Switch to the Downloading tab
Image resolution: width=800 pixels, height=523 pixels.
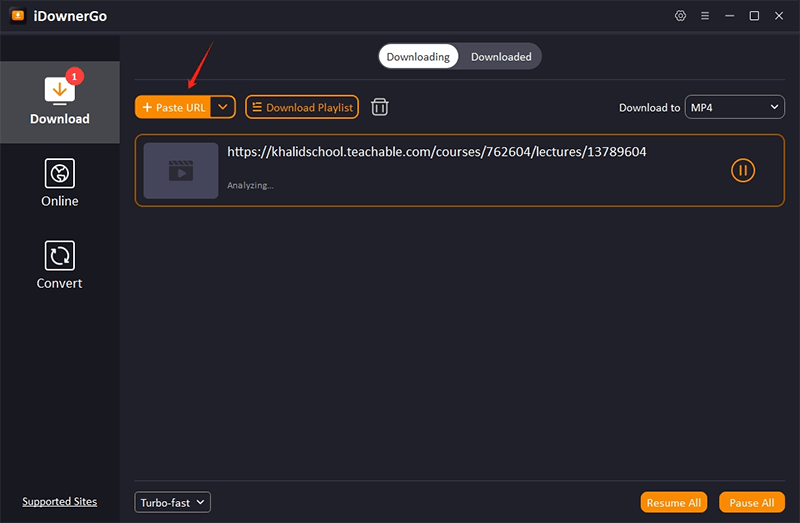(418, 57)
